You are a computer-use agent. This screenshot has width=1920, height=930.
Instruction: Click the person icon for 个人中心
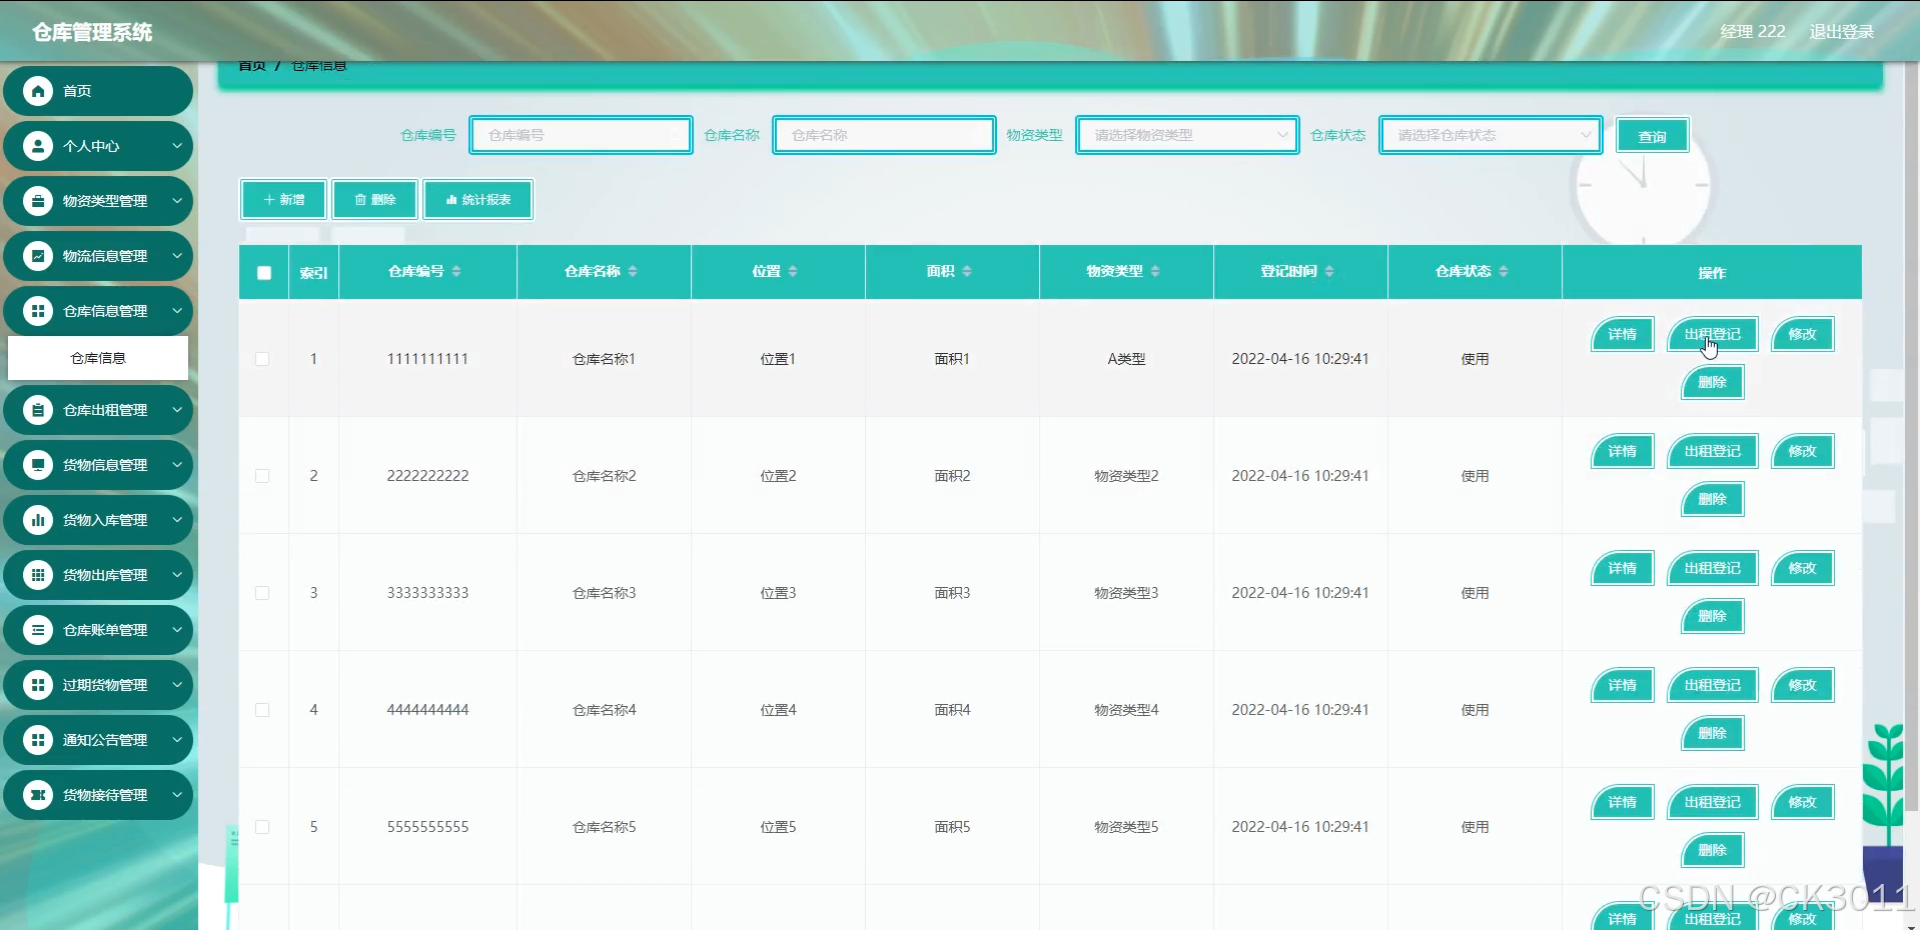pyautogui.click(x=38, y=146)
